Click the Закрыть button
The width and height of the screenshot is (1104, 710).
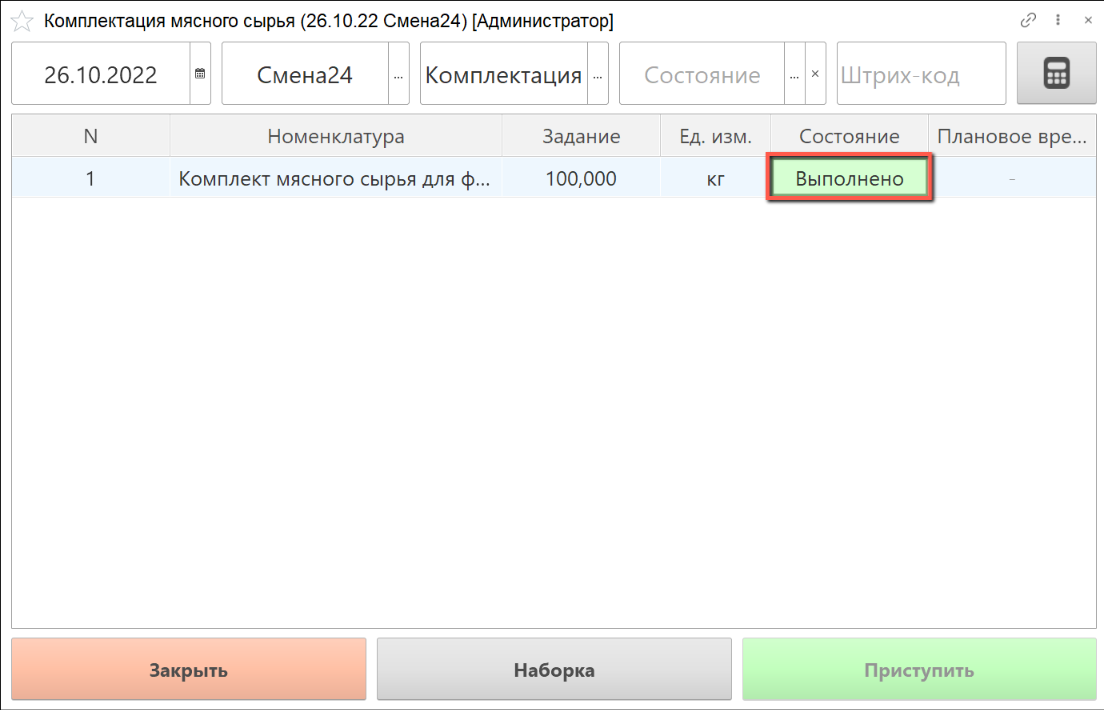point(189,670)
